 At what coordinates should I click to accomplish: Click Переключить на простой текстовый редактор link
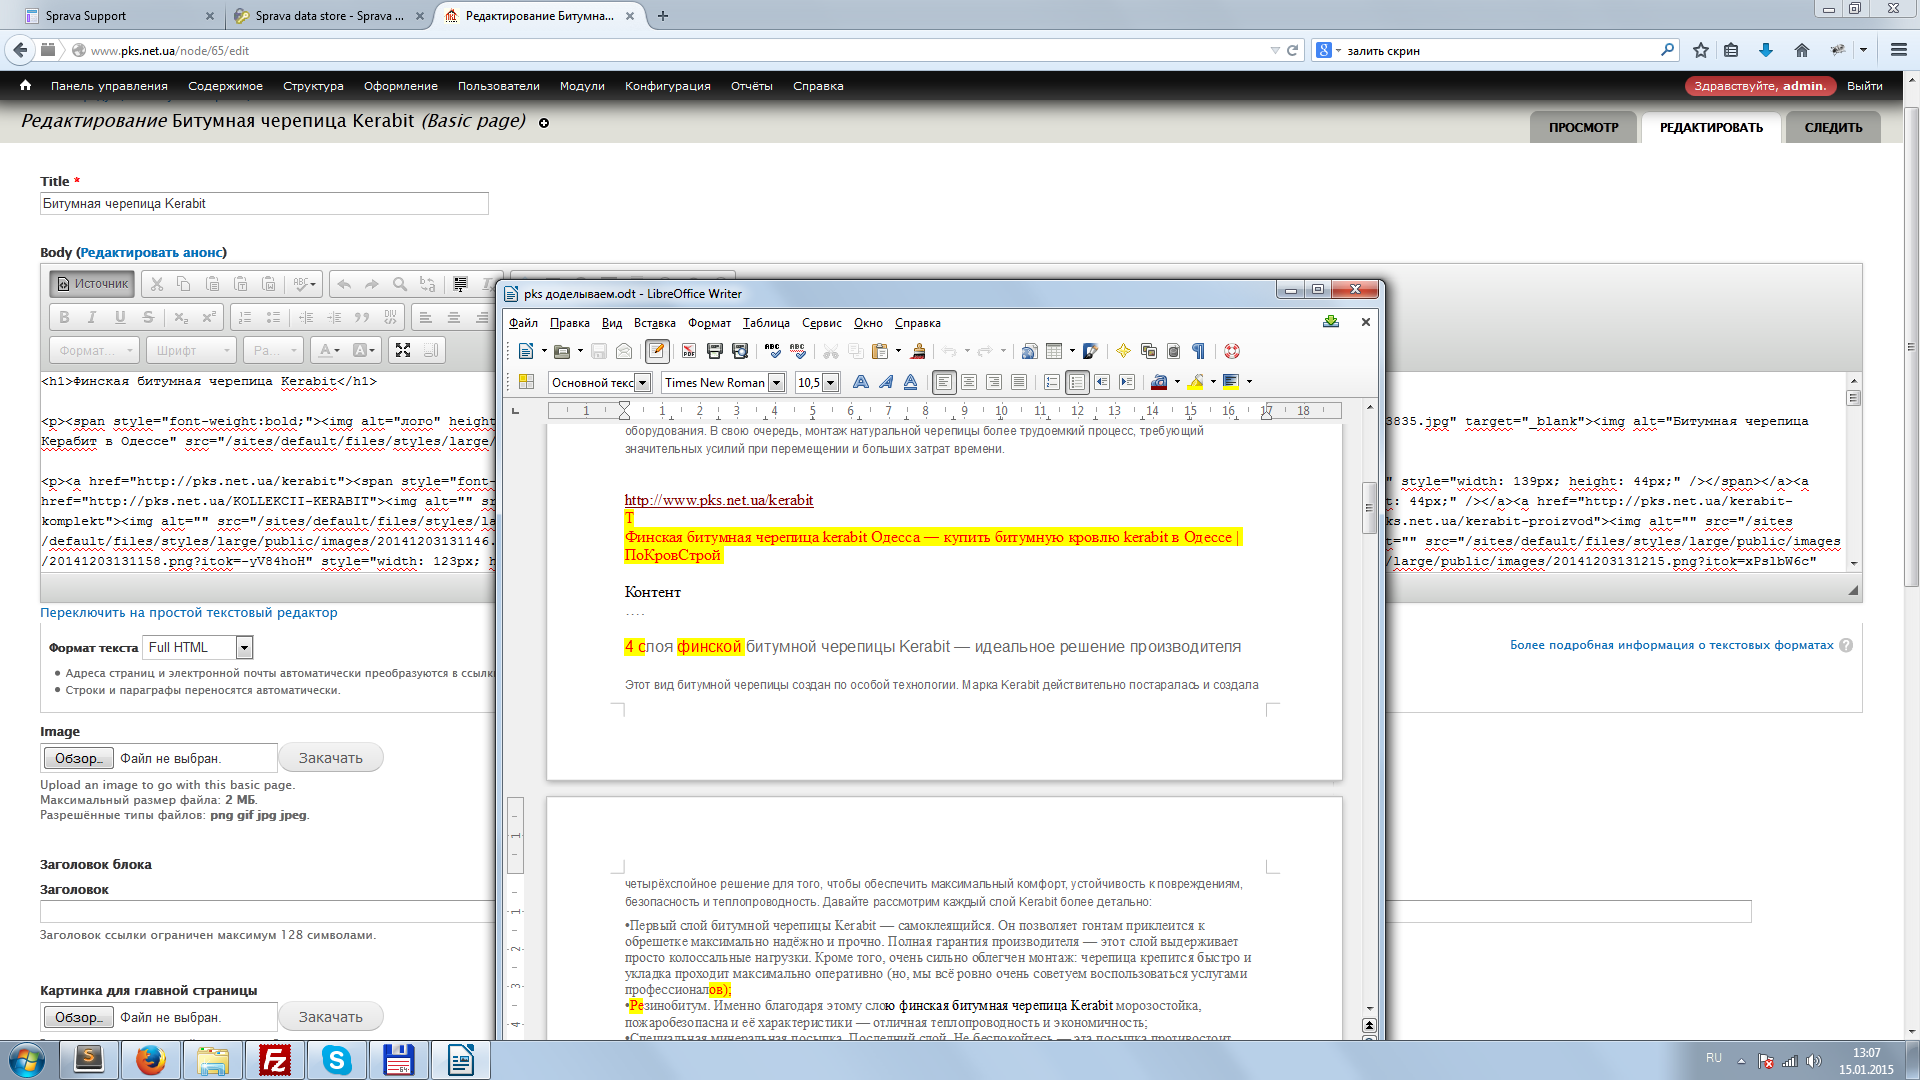(x=189, y=613)
